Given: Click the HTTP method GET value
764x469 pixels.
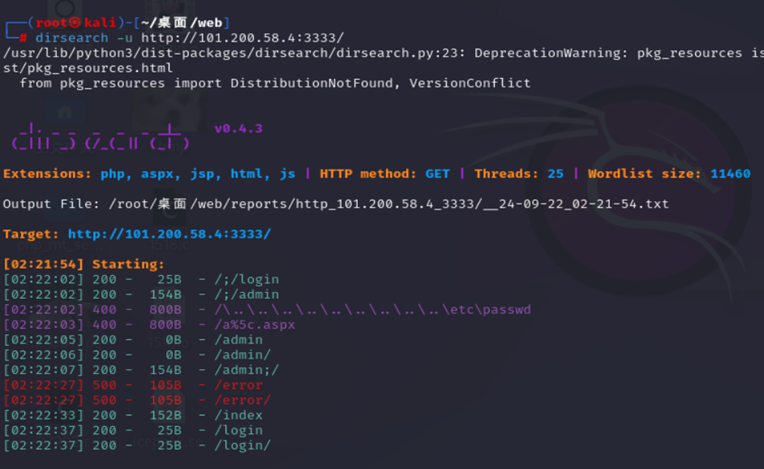Looking at the screenshot, I should (437, 174).
